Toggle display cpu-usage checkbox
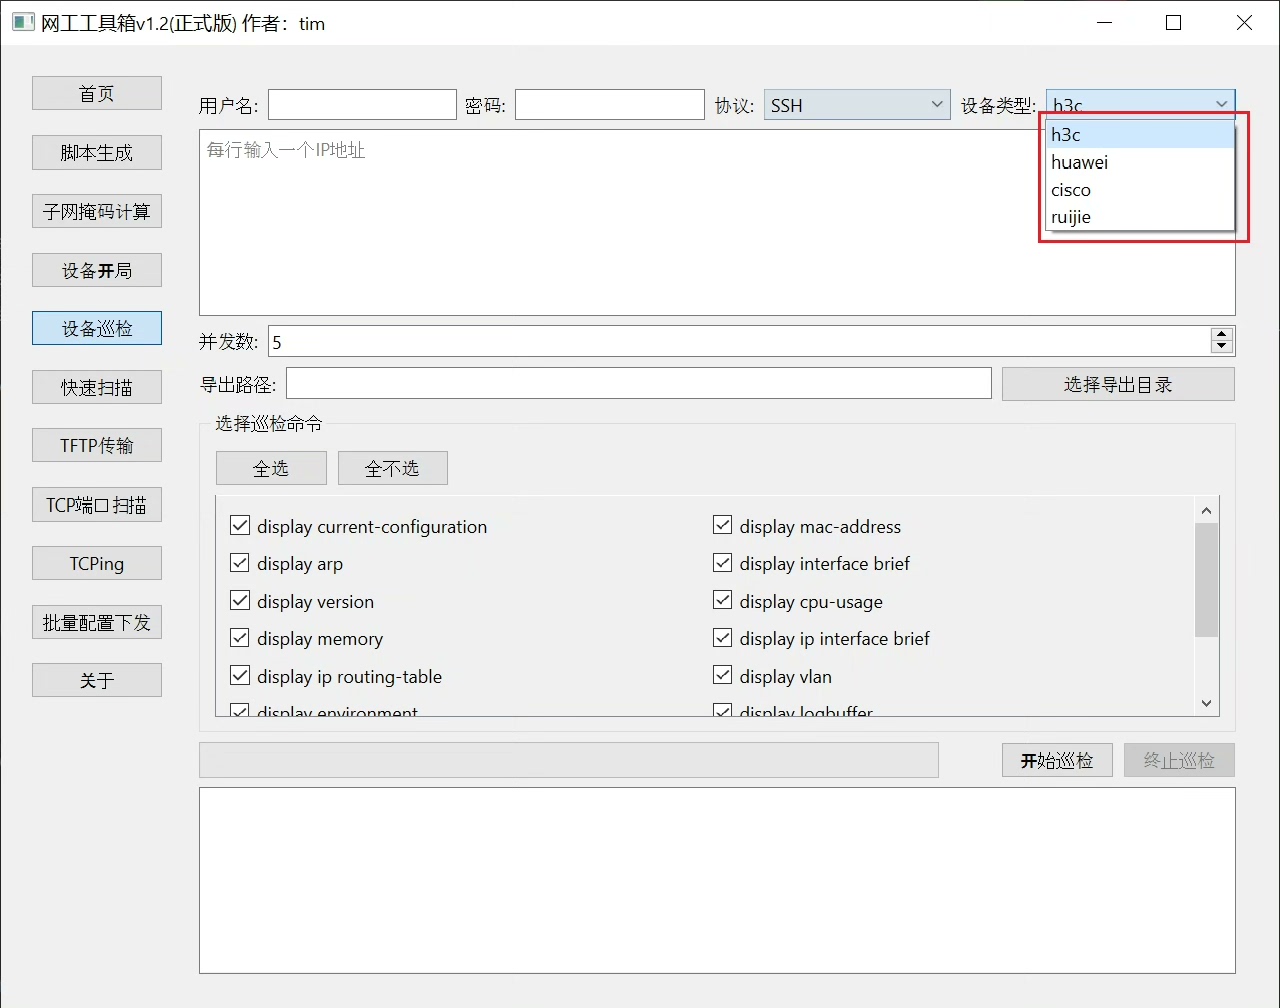Viewport: 1280px width, 1008px height. click(722, 601)
